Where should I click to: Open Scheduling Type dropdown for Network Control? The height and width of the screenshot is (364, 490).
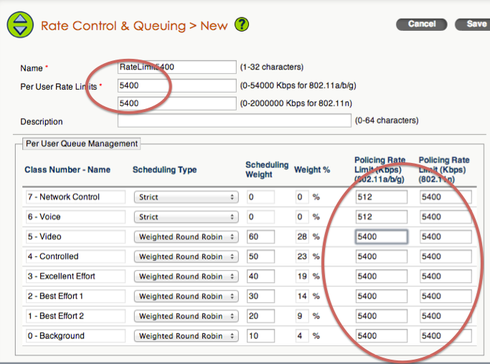click(x=186, y=197)
